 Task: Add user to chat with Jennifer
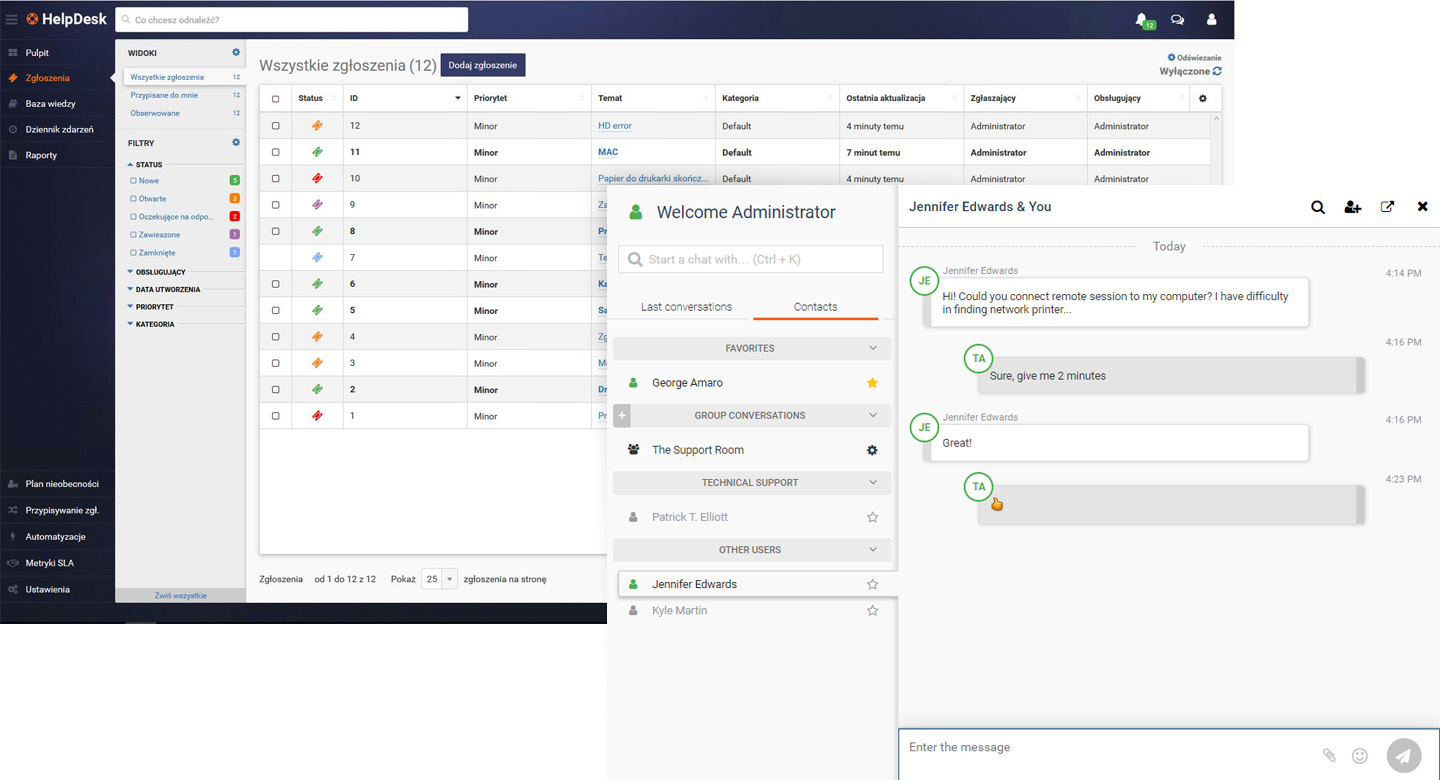coord(1352,207)
